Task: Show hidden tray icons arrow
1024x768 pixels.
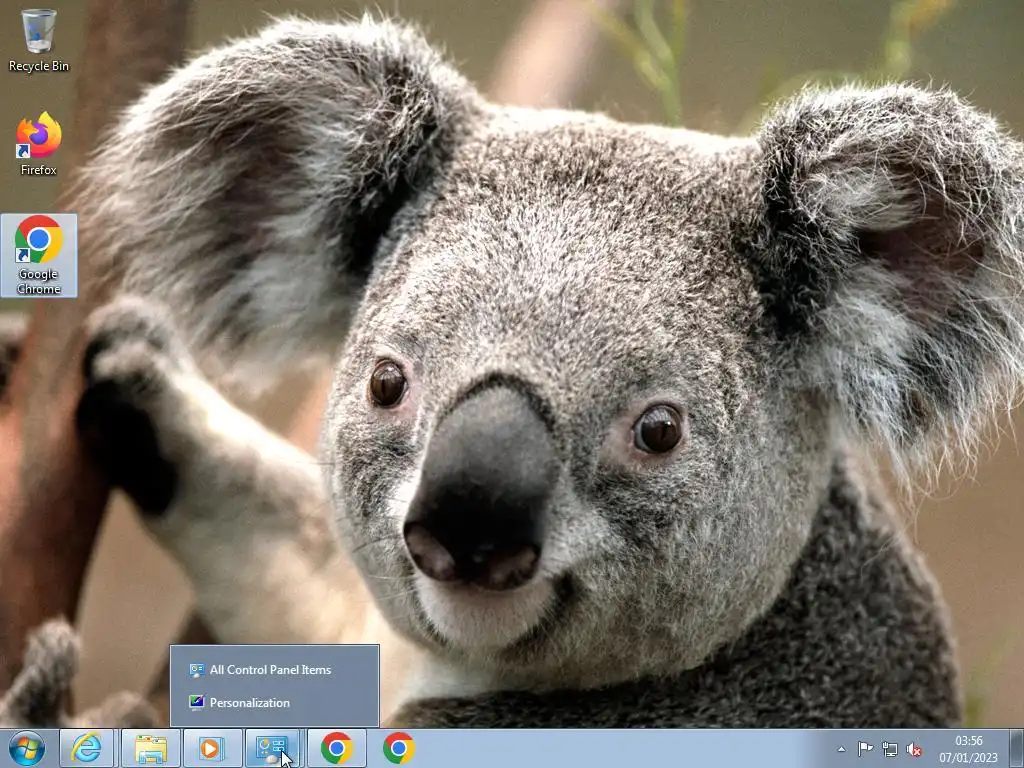Action: [841, 749]
